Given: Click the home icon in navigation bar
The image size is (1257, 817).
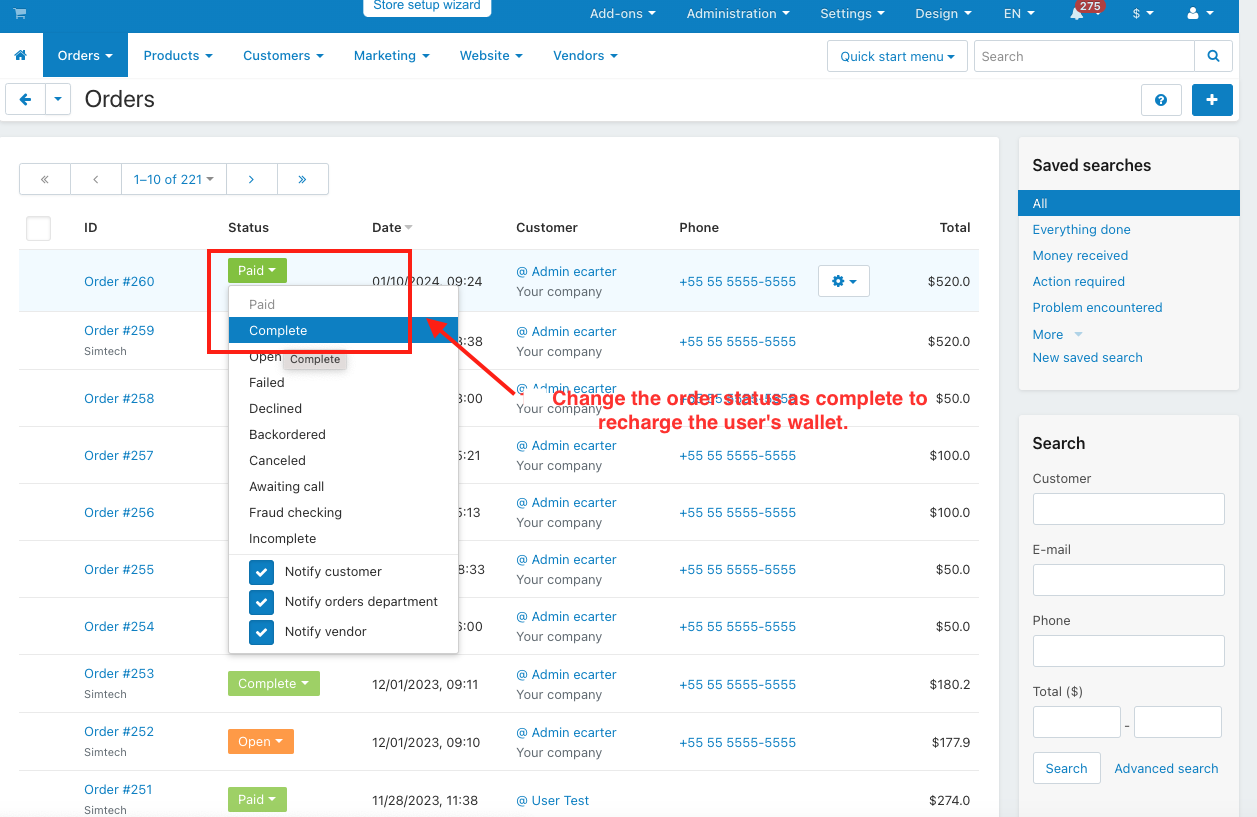Looking at the screenshot, I should click(20, 56).
